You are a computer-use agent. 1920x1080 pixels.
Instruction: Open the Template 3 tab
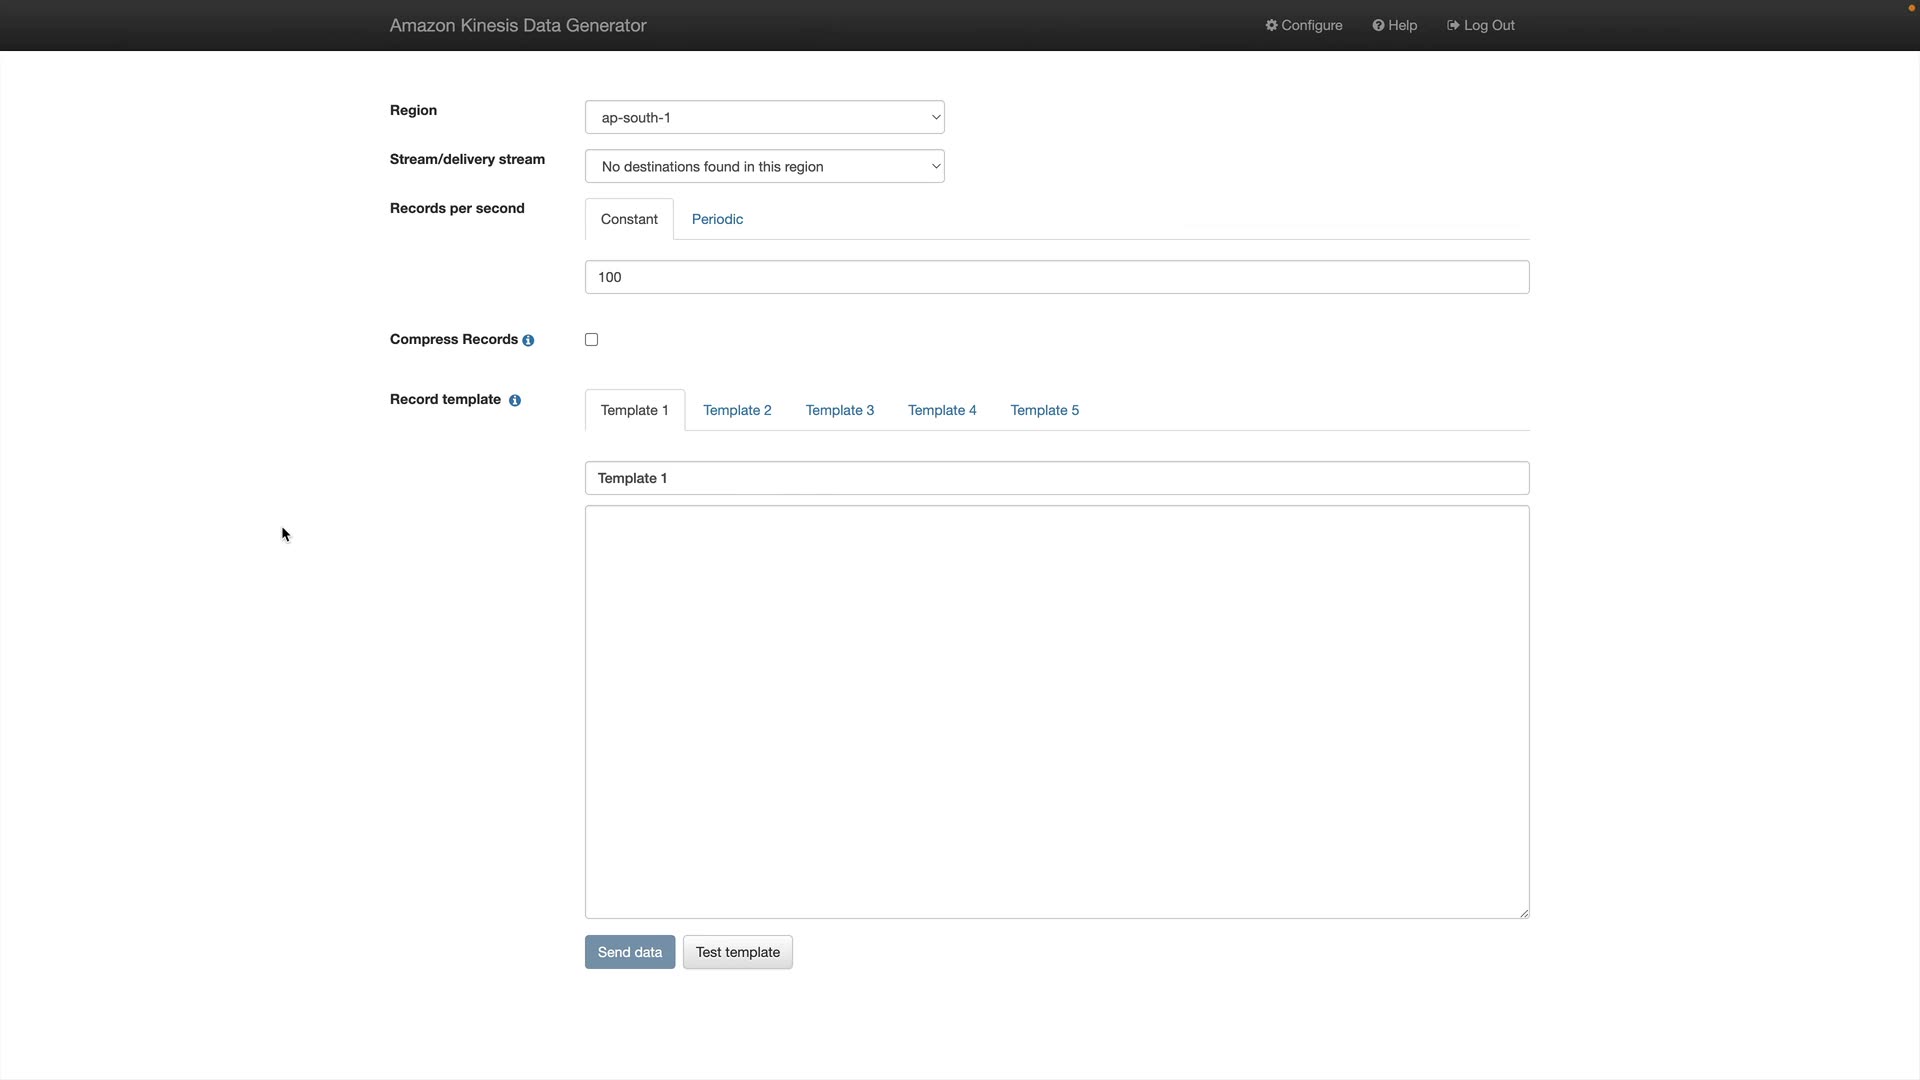pyautogui.click(x=840, y=411)
